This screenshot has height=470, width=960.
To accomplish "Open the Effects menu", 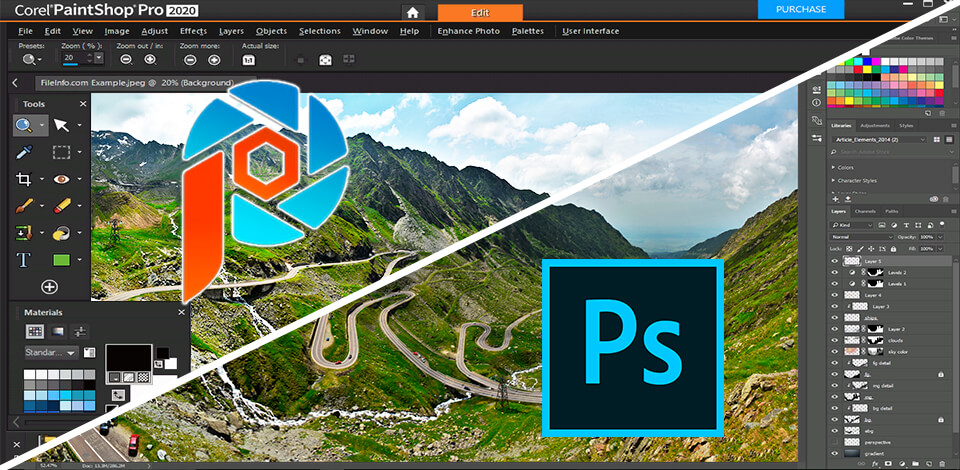I will tap(193, 31).
